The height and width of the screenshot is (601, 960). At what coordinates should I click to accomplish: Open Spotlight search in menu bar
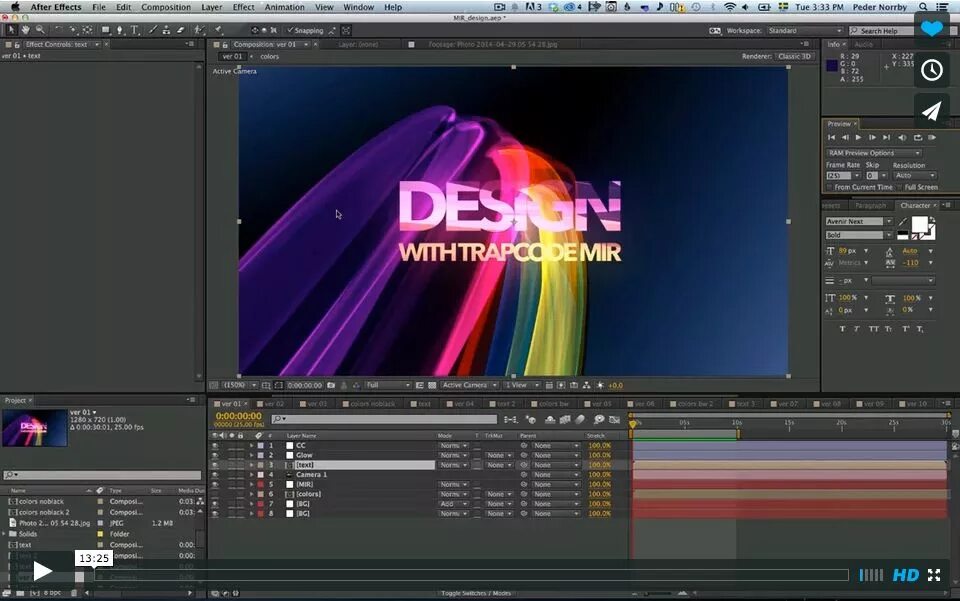tap(923, 7)
